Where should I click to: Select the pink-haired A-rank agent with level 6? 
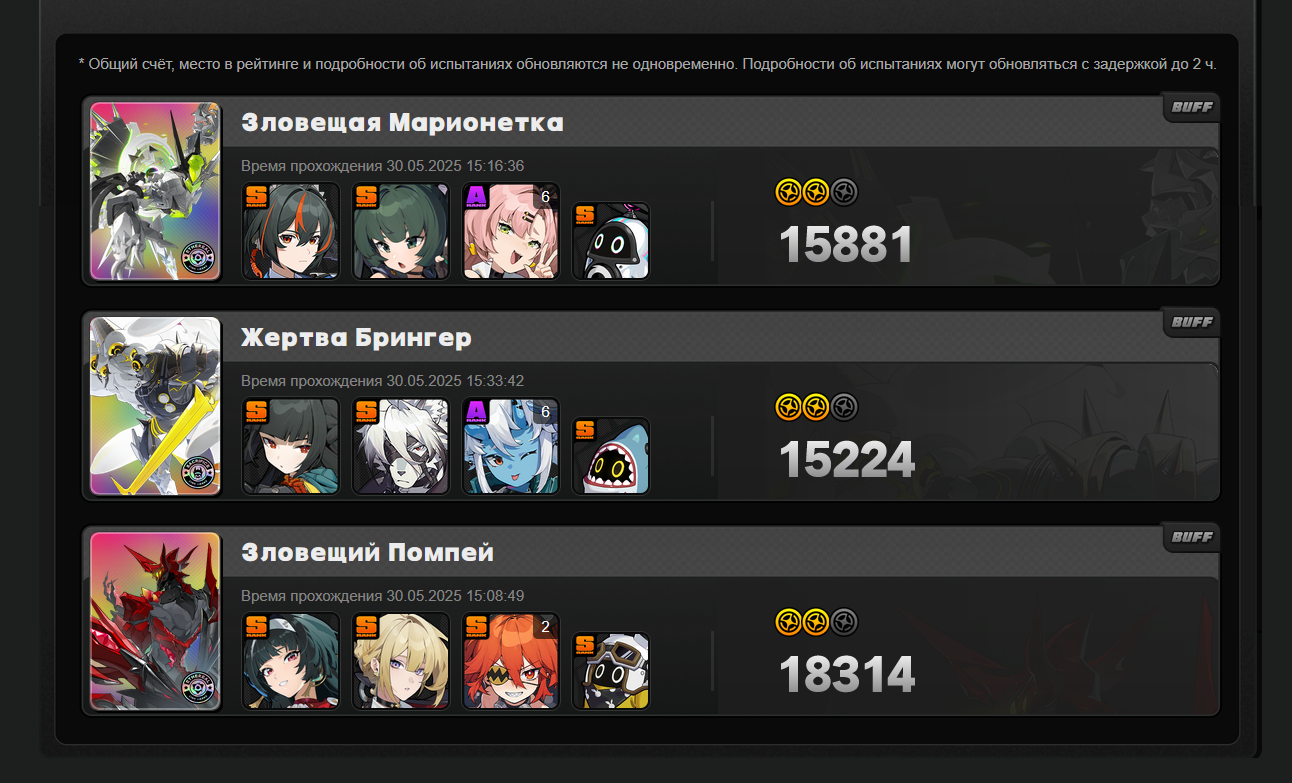click(511, 231)
